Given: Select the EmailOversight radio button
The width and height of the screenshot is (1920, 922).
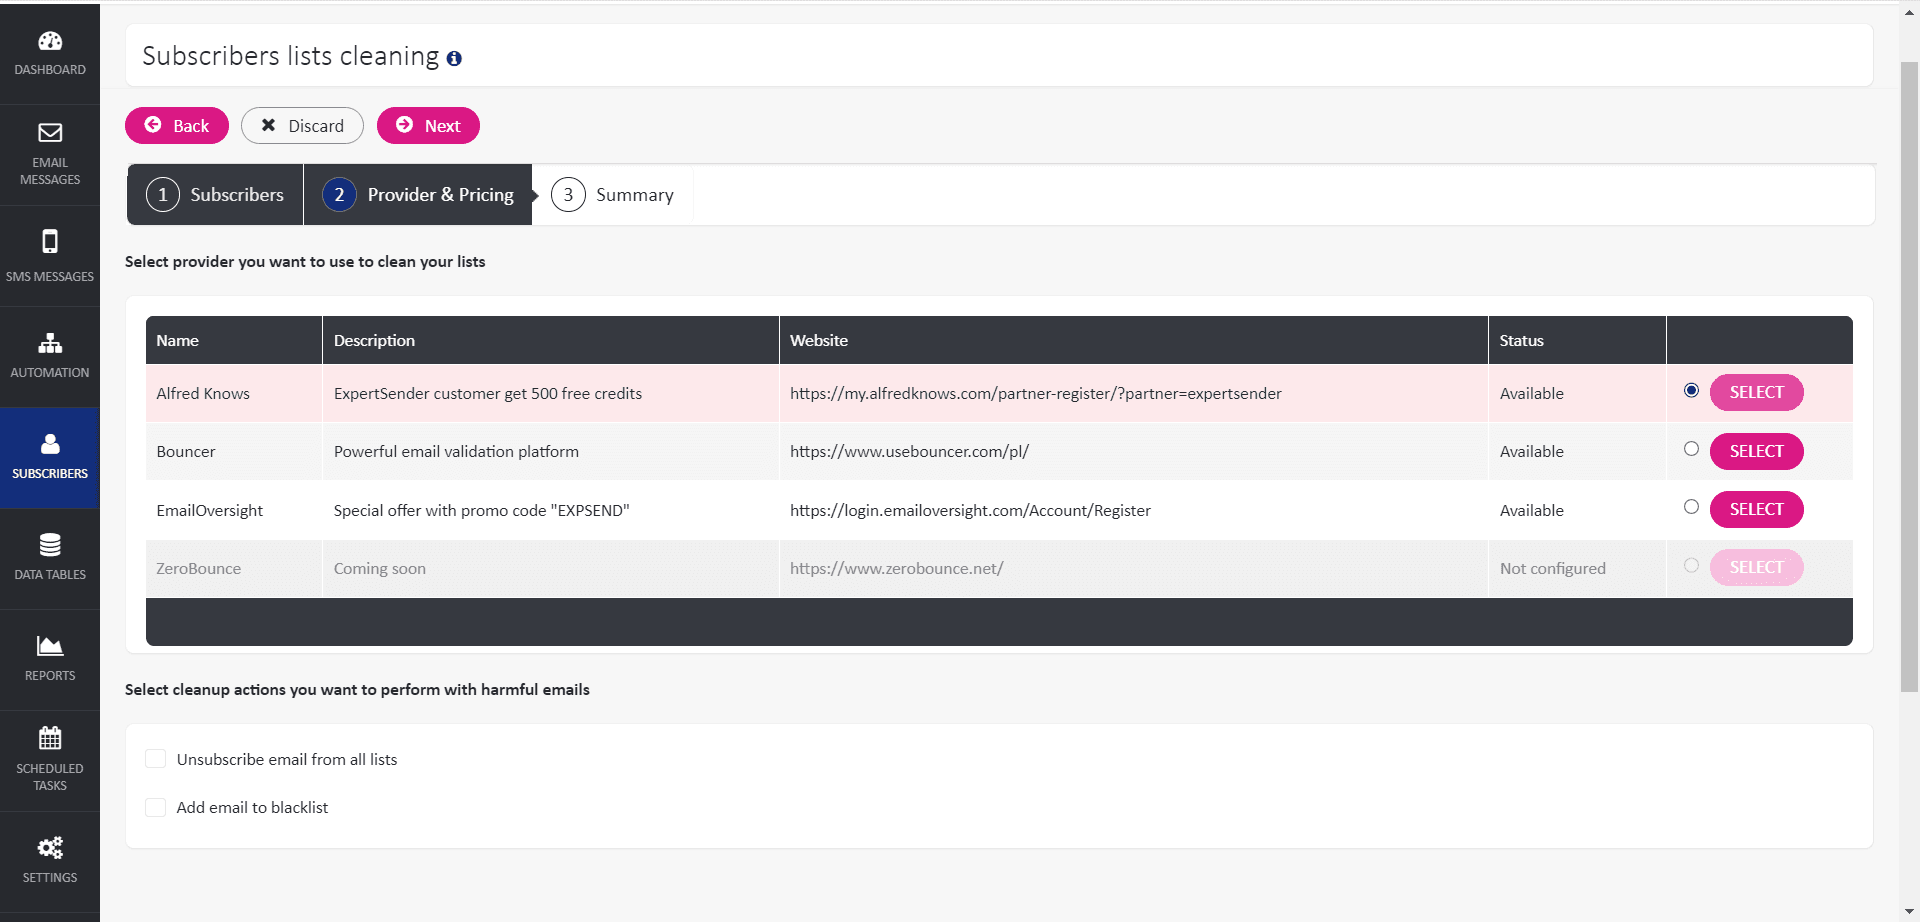Looking at the screenshot, I should click(1691, 507).
